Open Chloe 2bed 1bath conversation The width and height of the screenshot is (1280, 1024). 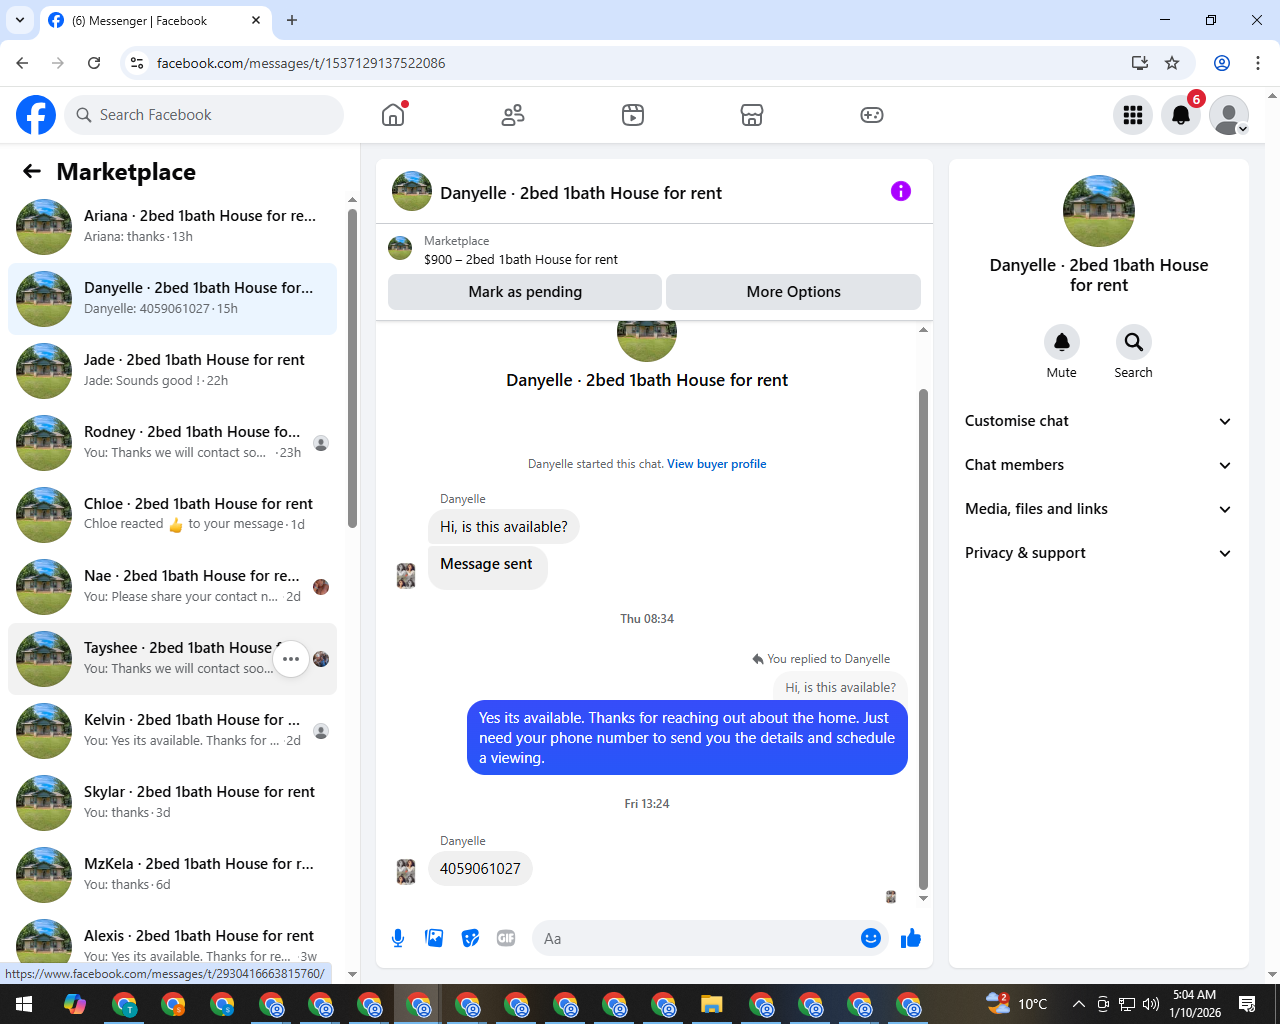click(x=172, y=515)
